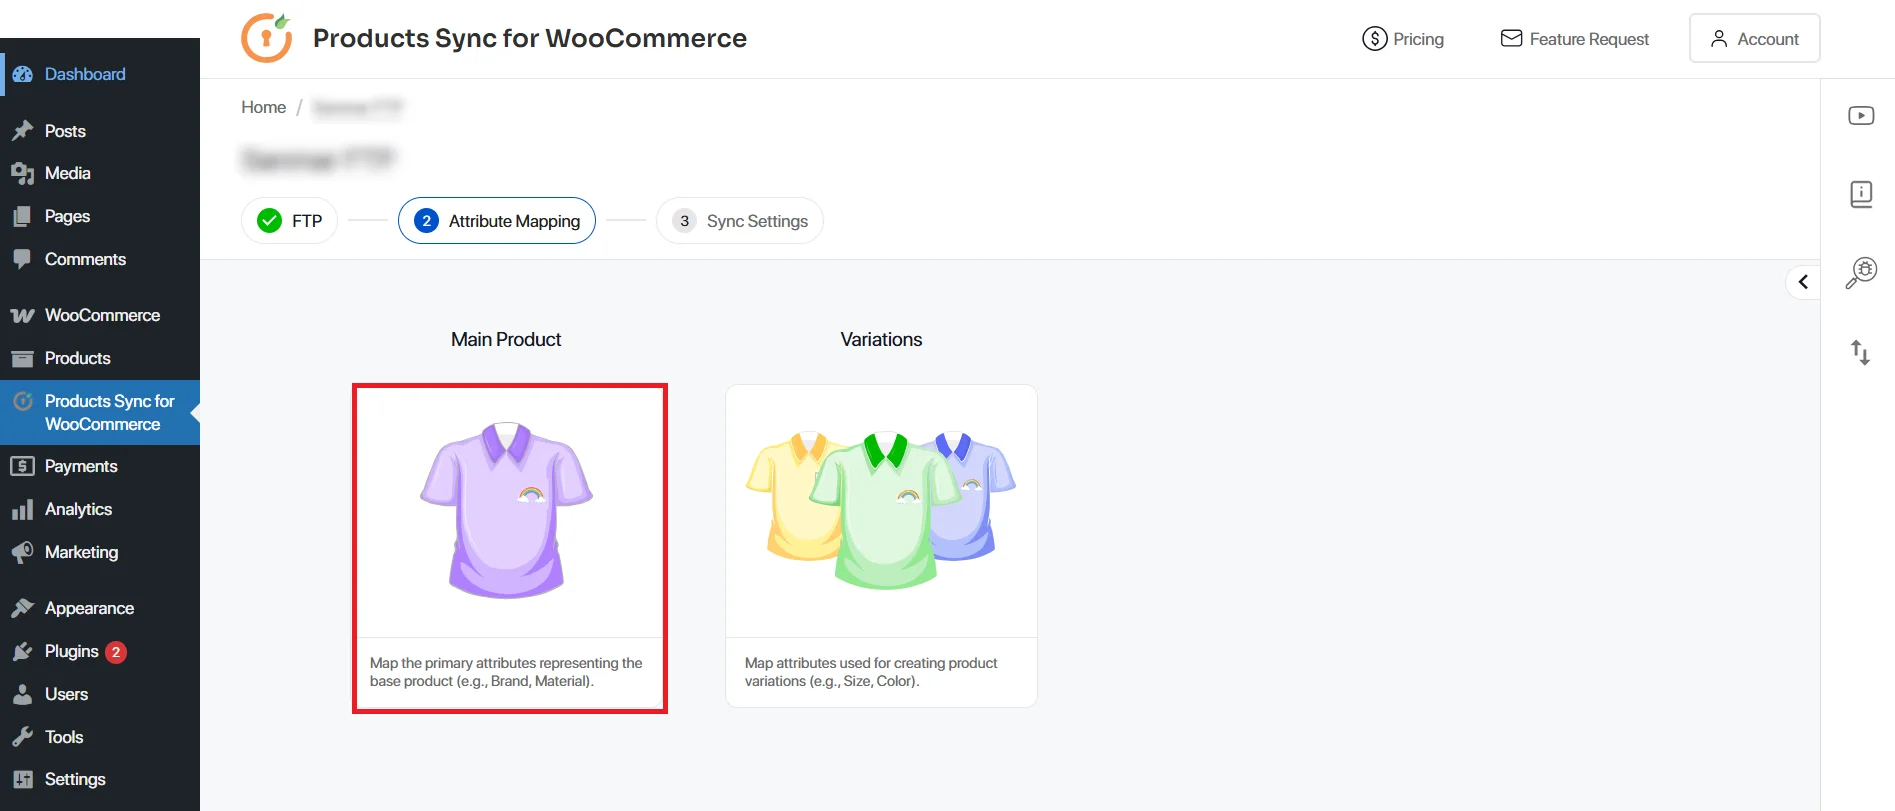Click the 'Main Product' heading text
1895x811 pixels.
(506, 339)
